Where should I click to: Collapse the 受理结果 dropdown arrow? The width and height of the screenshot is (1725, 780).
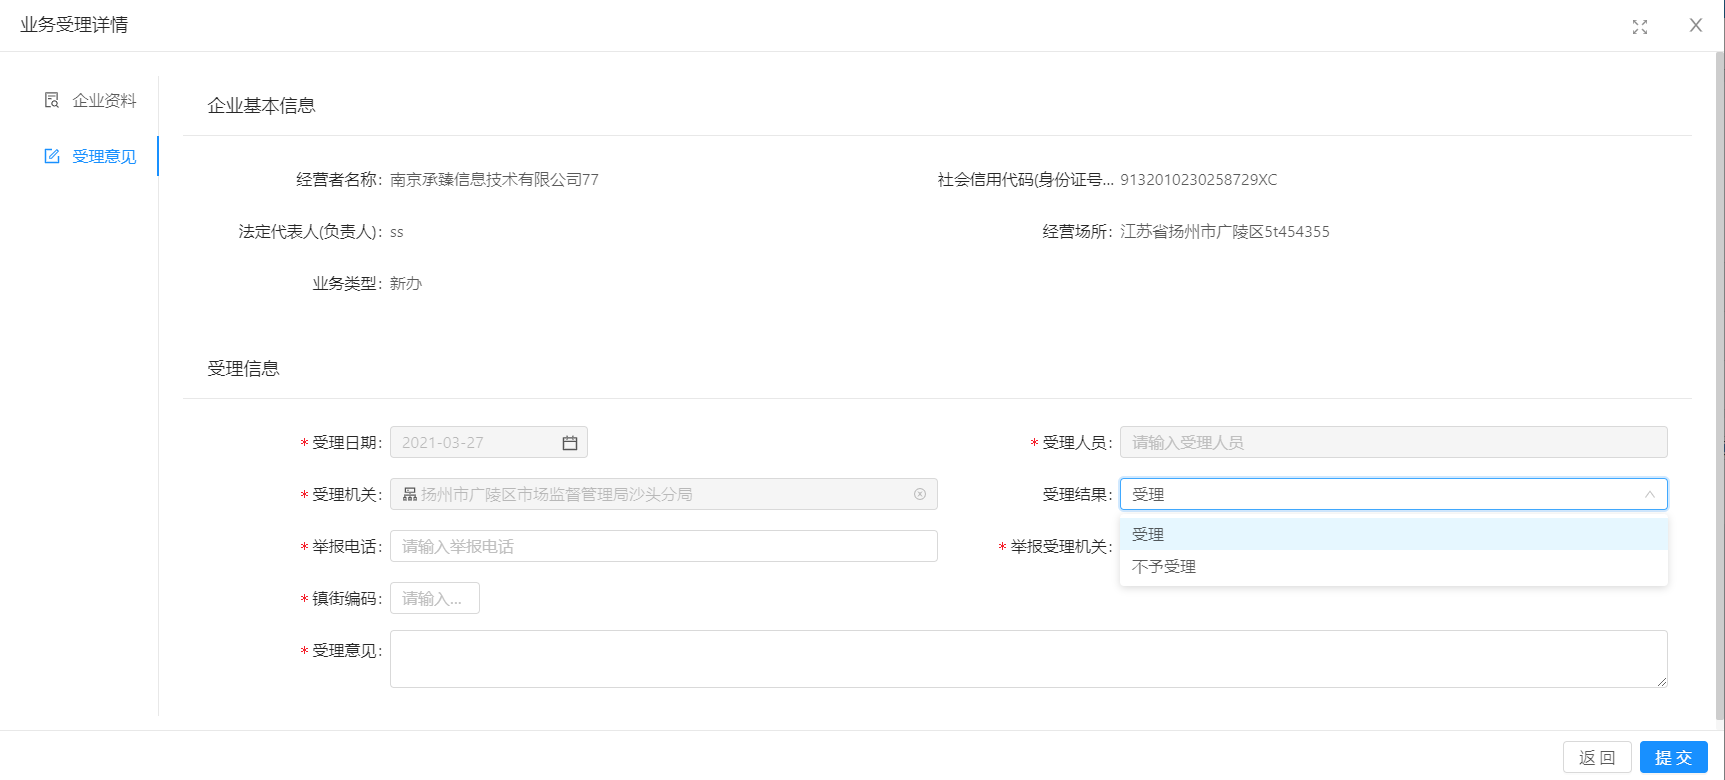1650,494
